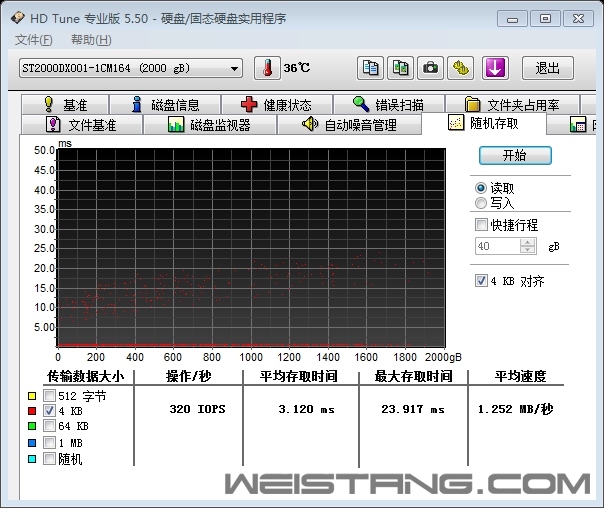Click the 1.252 MB/秒 average speed value
604x508 pixels.
point(515,409)
